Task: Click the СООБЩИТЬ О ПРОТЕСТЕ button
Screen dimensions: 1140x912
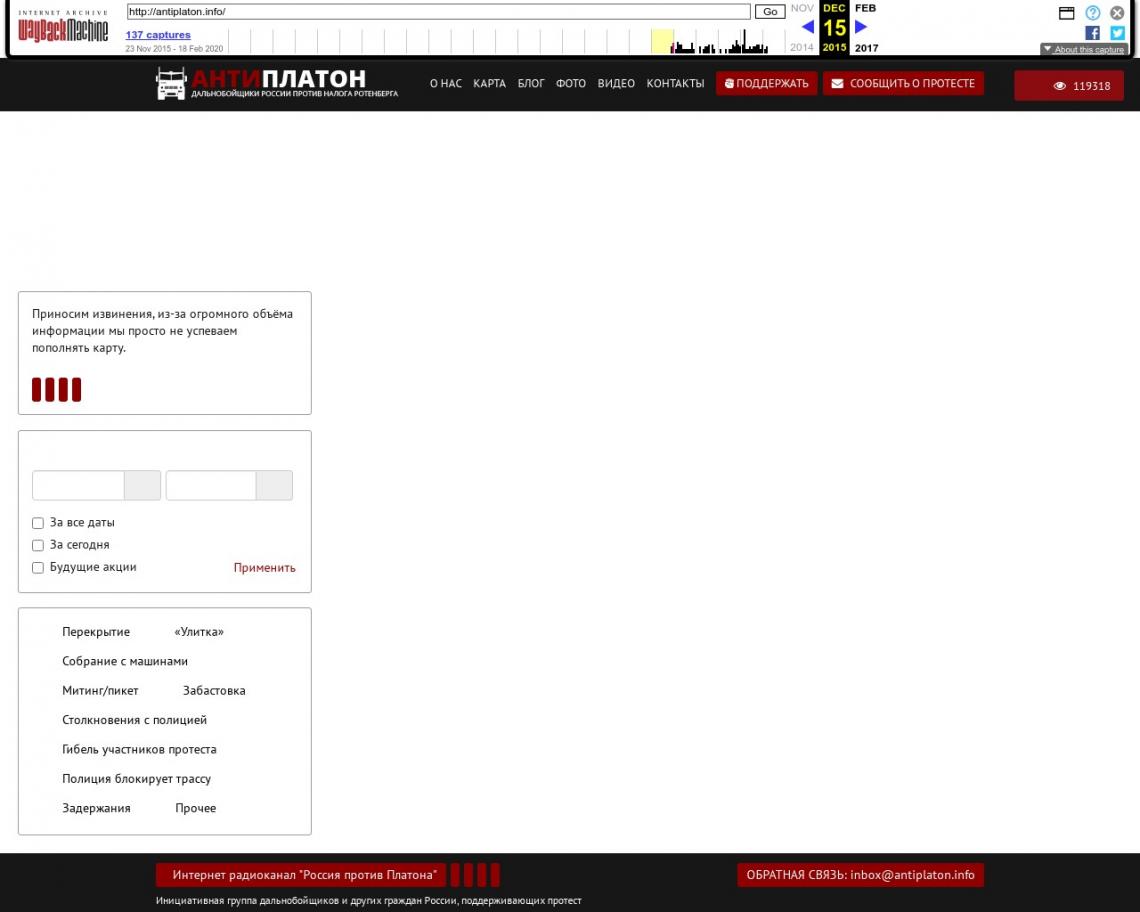Action: (903, 84)
